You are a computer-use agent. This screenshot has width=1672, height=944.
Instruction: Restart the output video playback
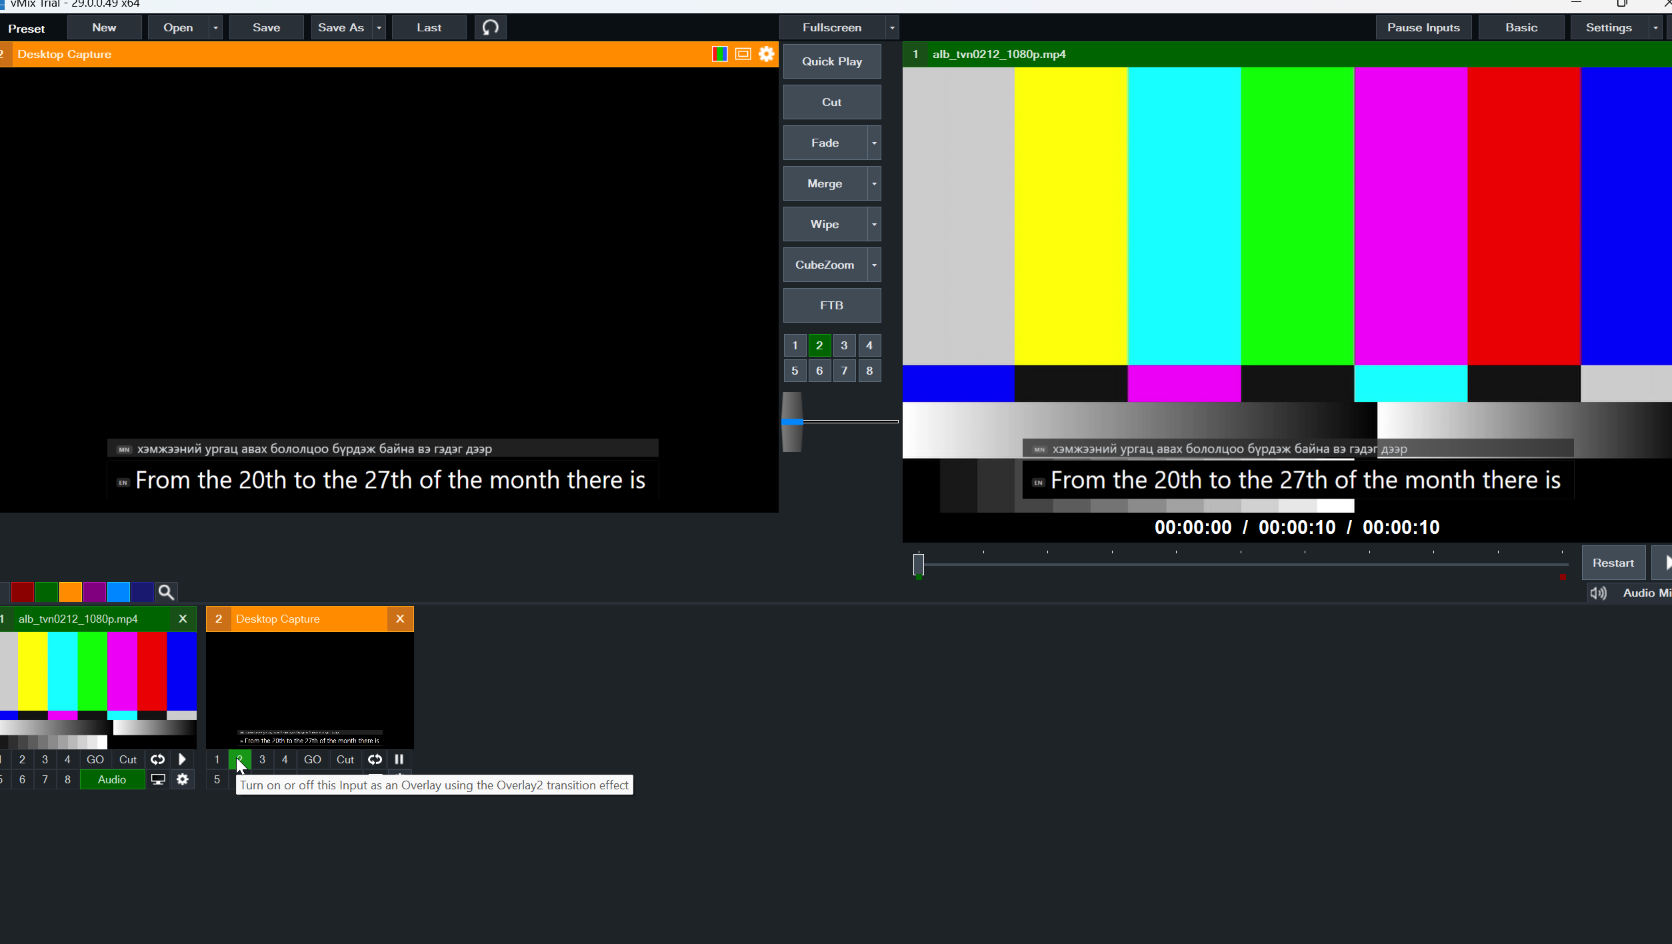(1613, 563)
